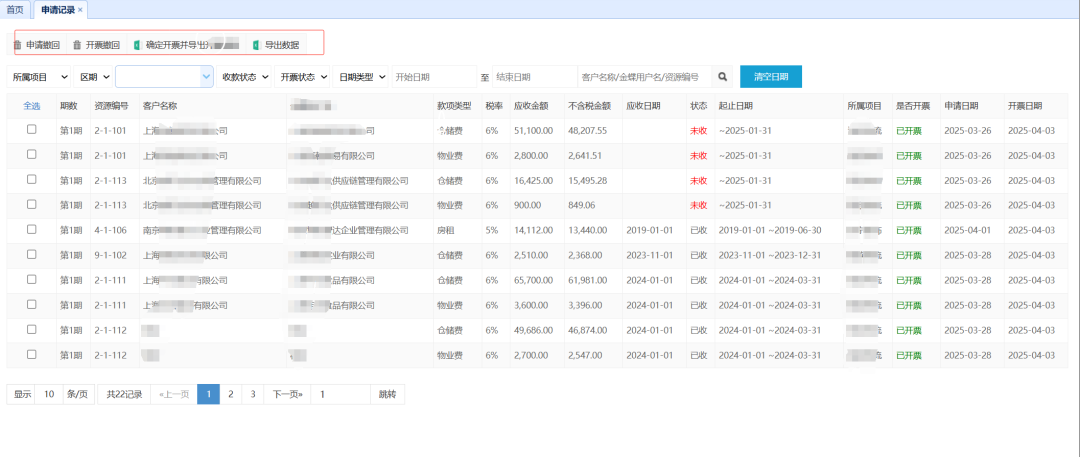Click the 客户名称/金蝶用户名/资源编号 search field

tap(645, 77)
